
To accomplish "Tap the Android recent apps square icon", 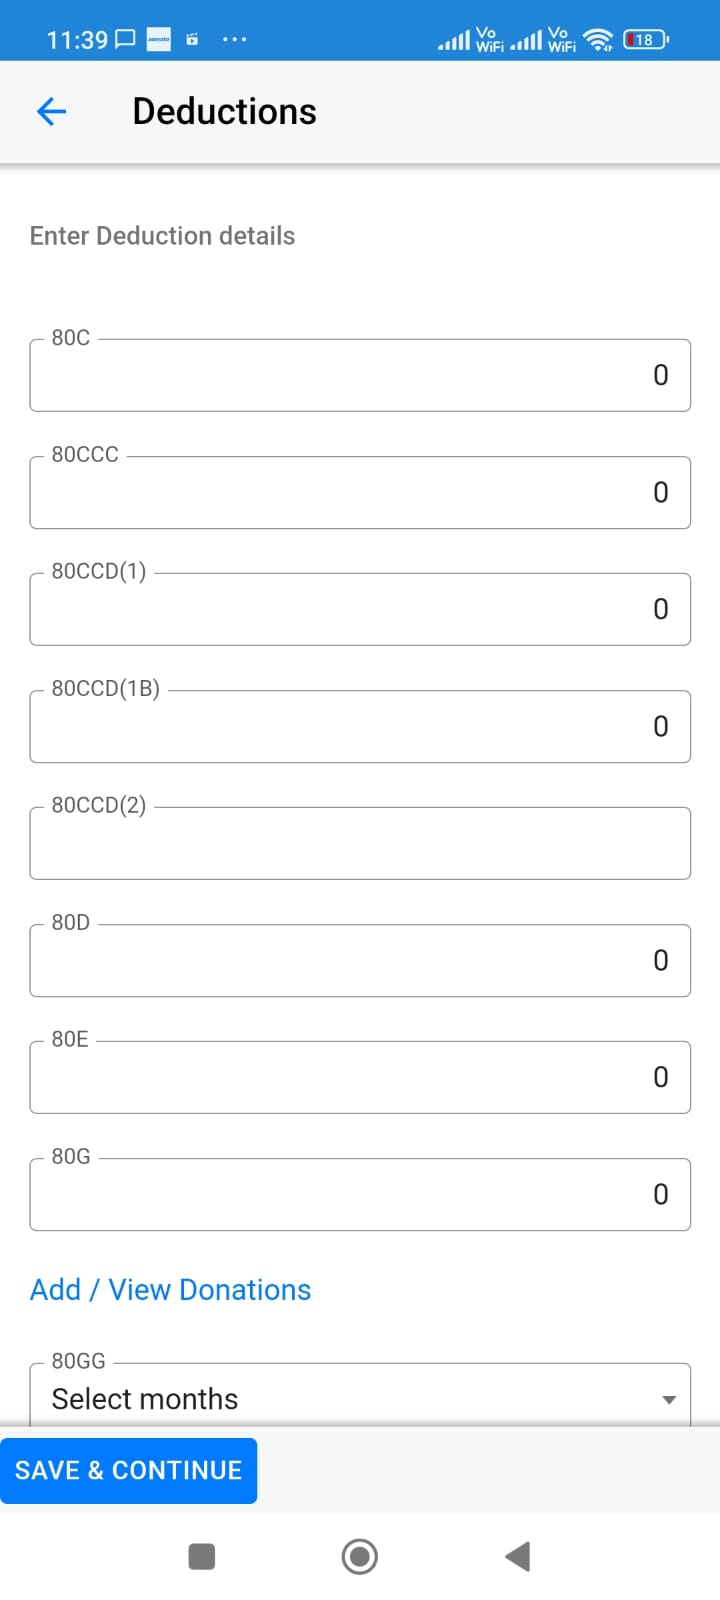I will coord(202,1556).
